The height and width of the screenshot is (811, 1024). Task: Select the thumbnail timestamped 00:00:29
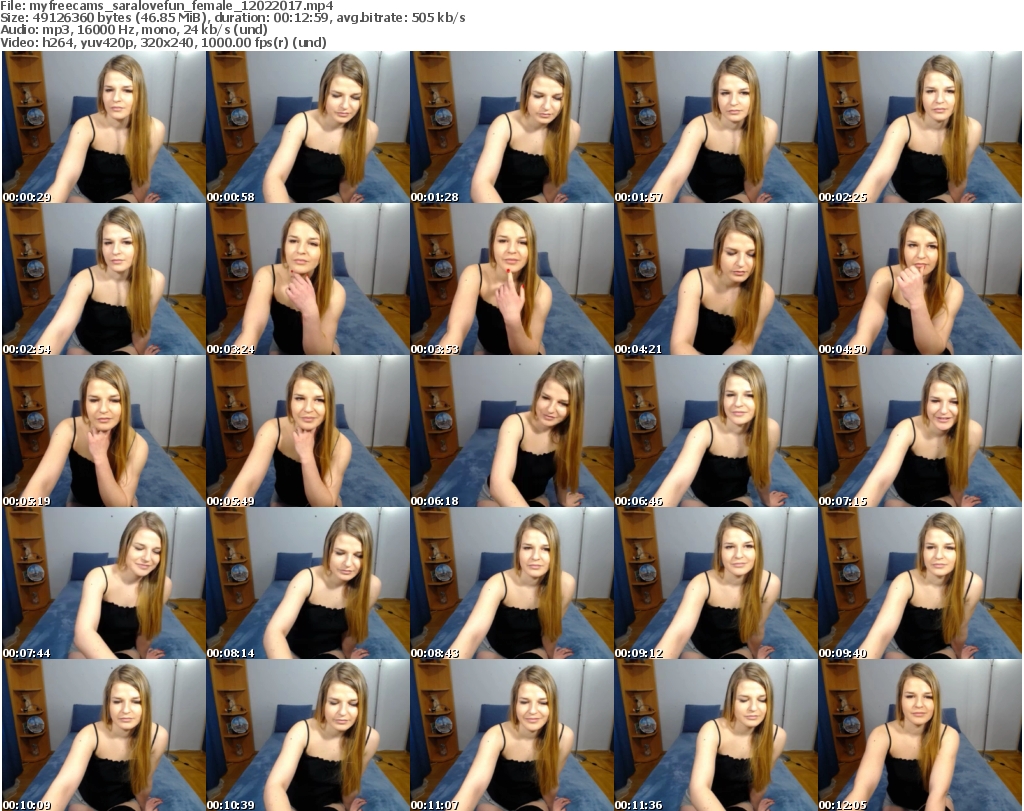(x=104, y=127)
